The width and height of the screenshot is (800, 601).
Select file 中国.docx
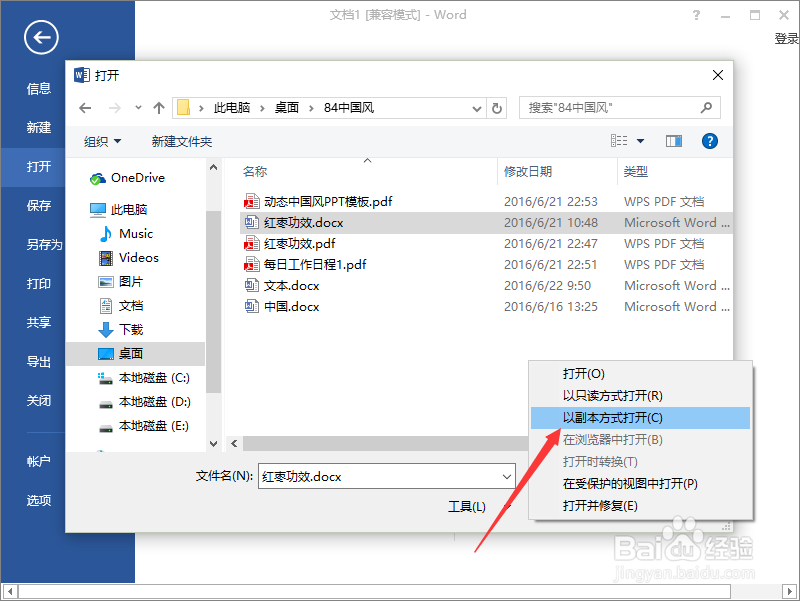[282, 307]
